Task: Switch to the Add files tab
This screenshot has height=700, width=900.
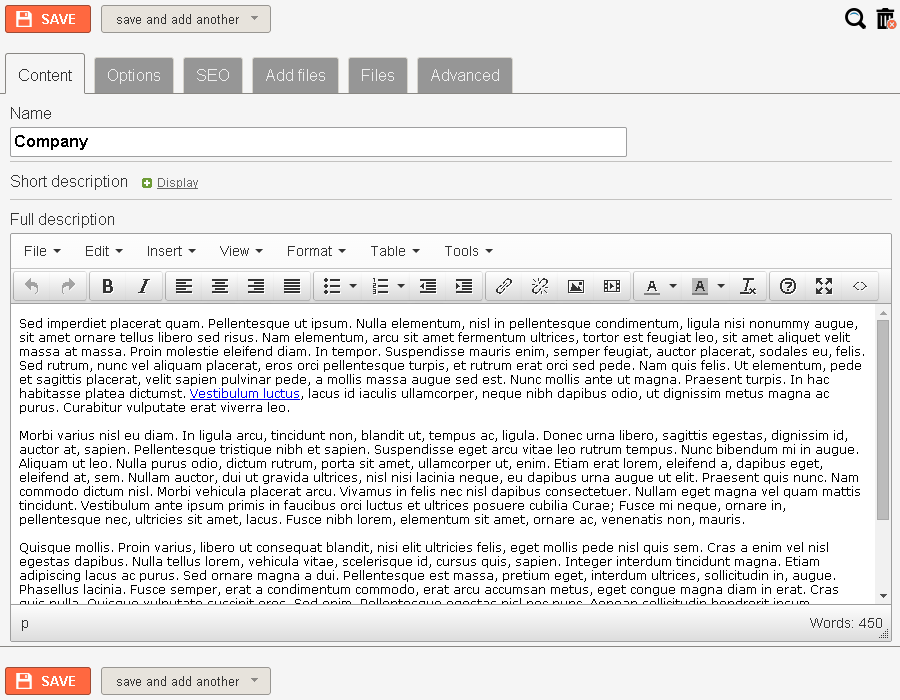Action: tap(295, 75)
